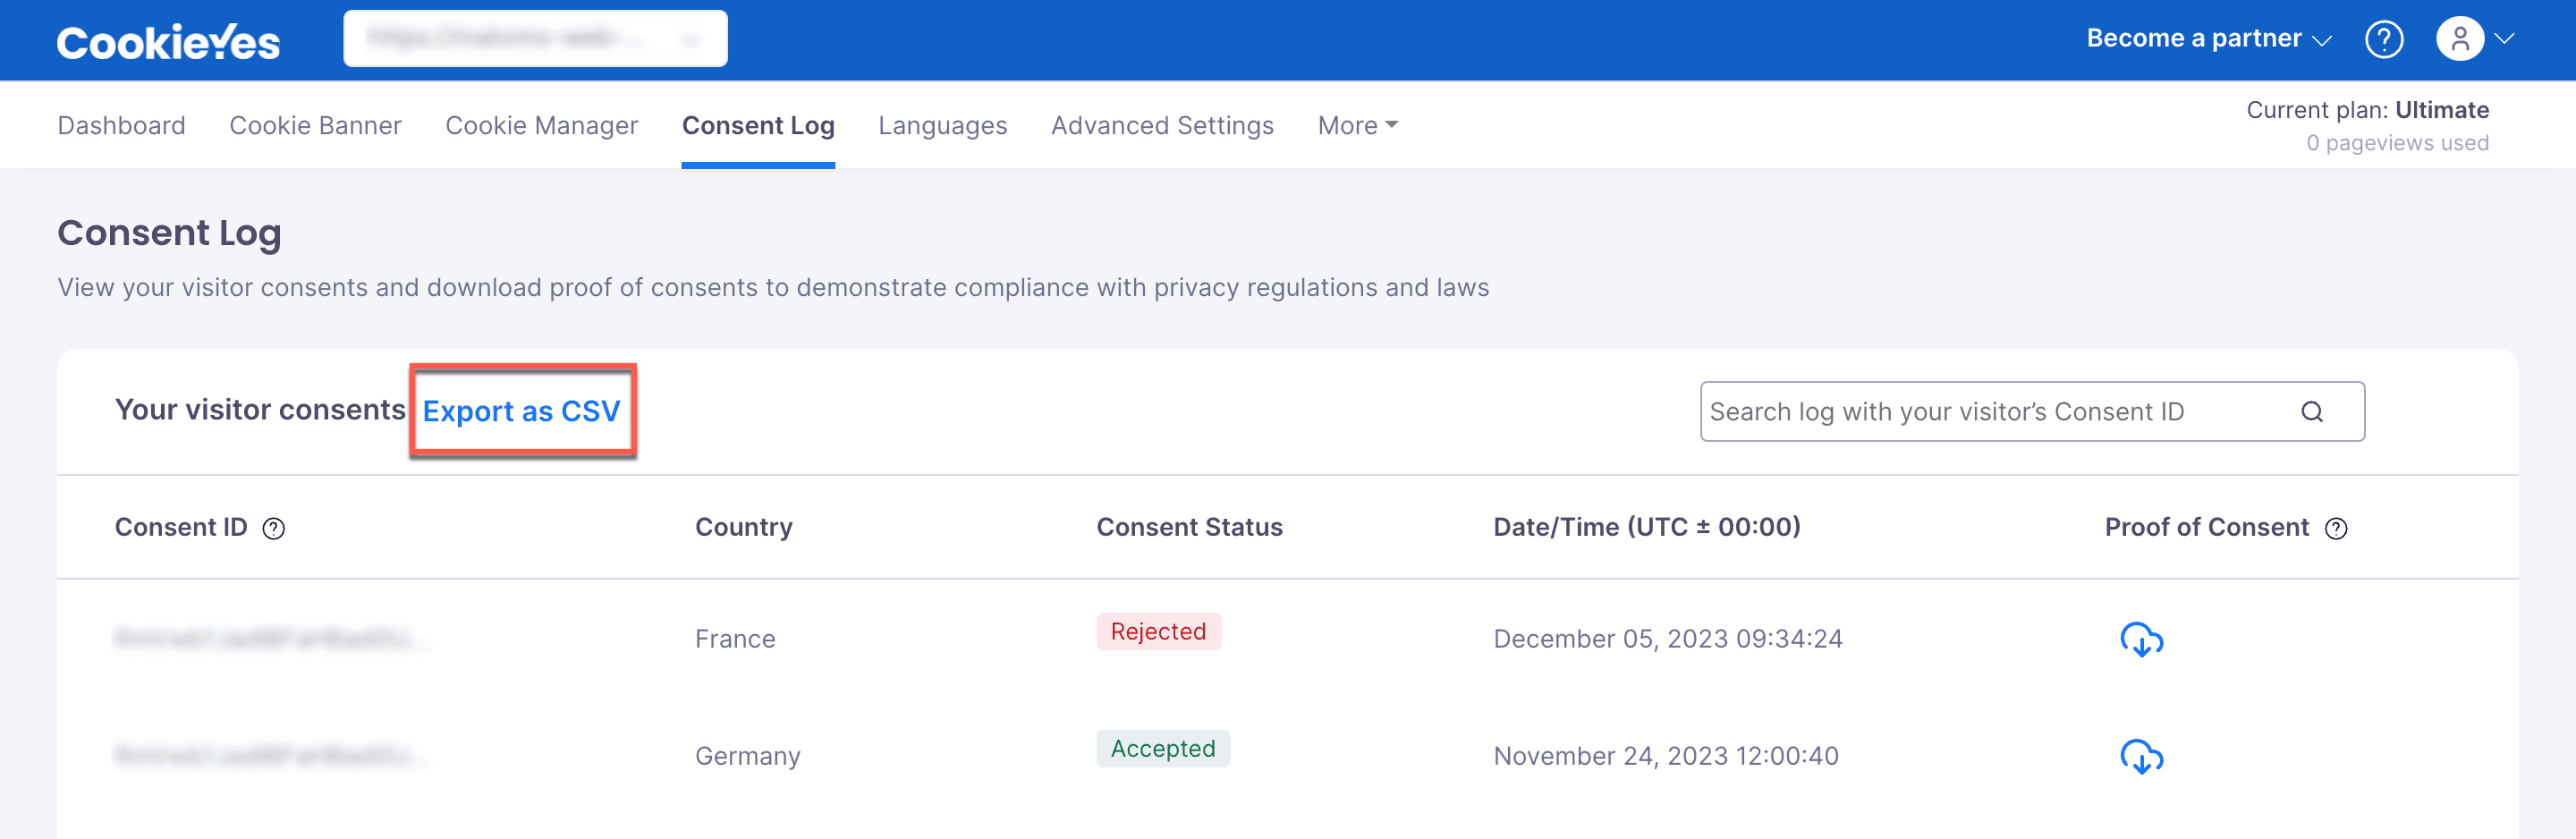This screenshot has width=2576, height=839.
Task: Open the website selector dropdown
Action: (x=535, y=39)
